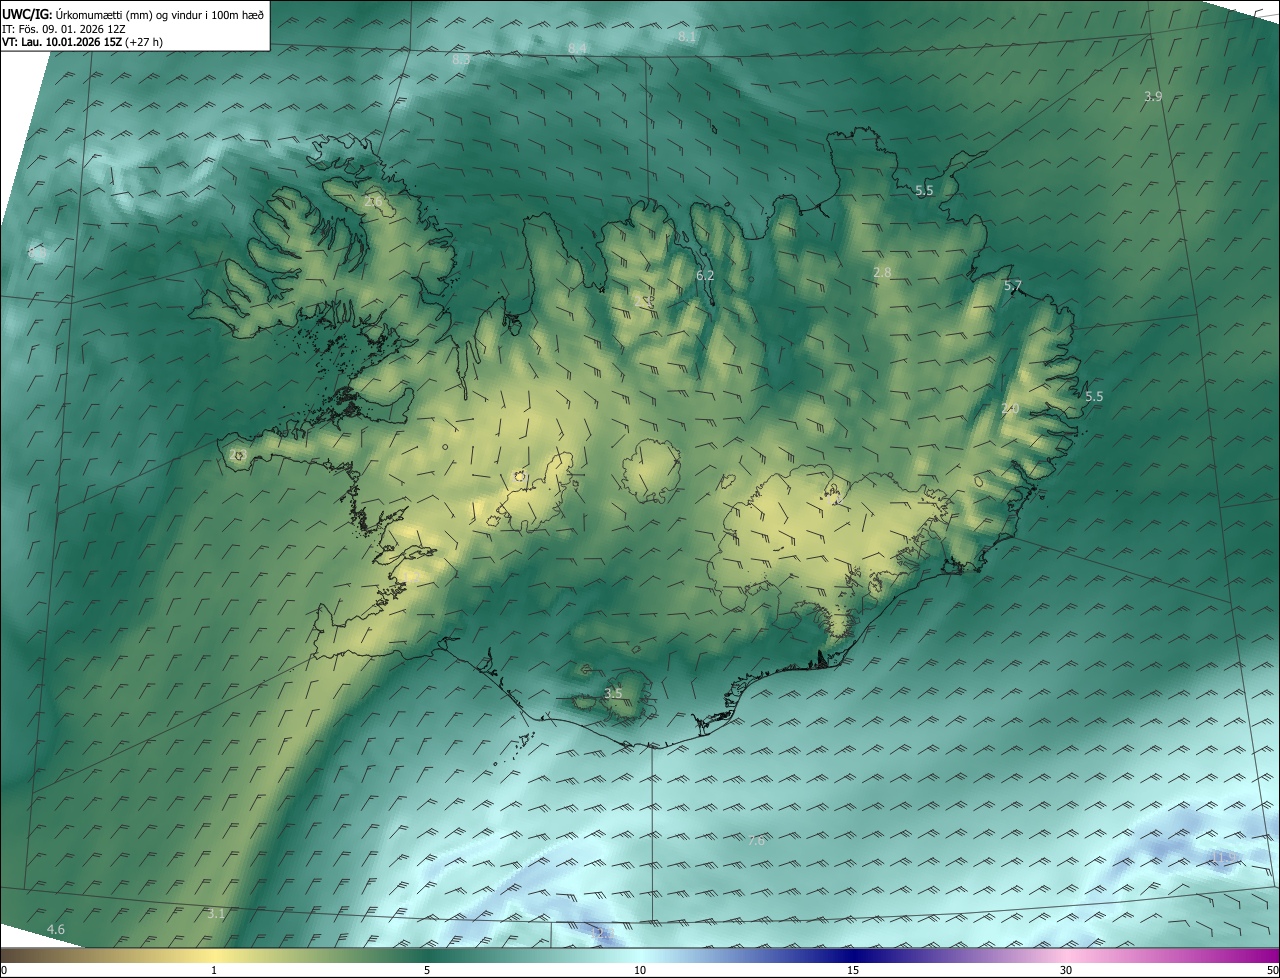Click the 8.3 value label on the map
This screenshot has width=1280, height=978.
coord(461,60)
